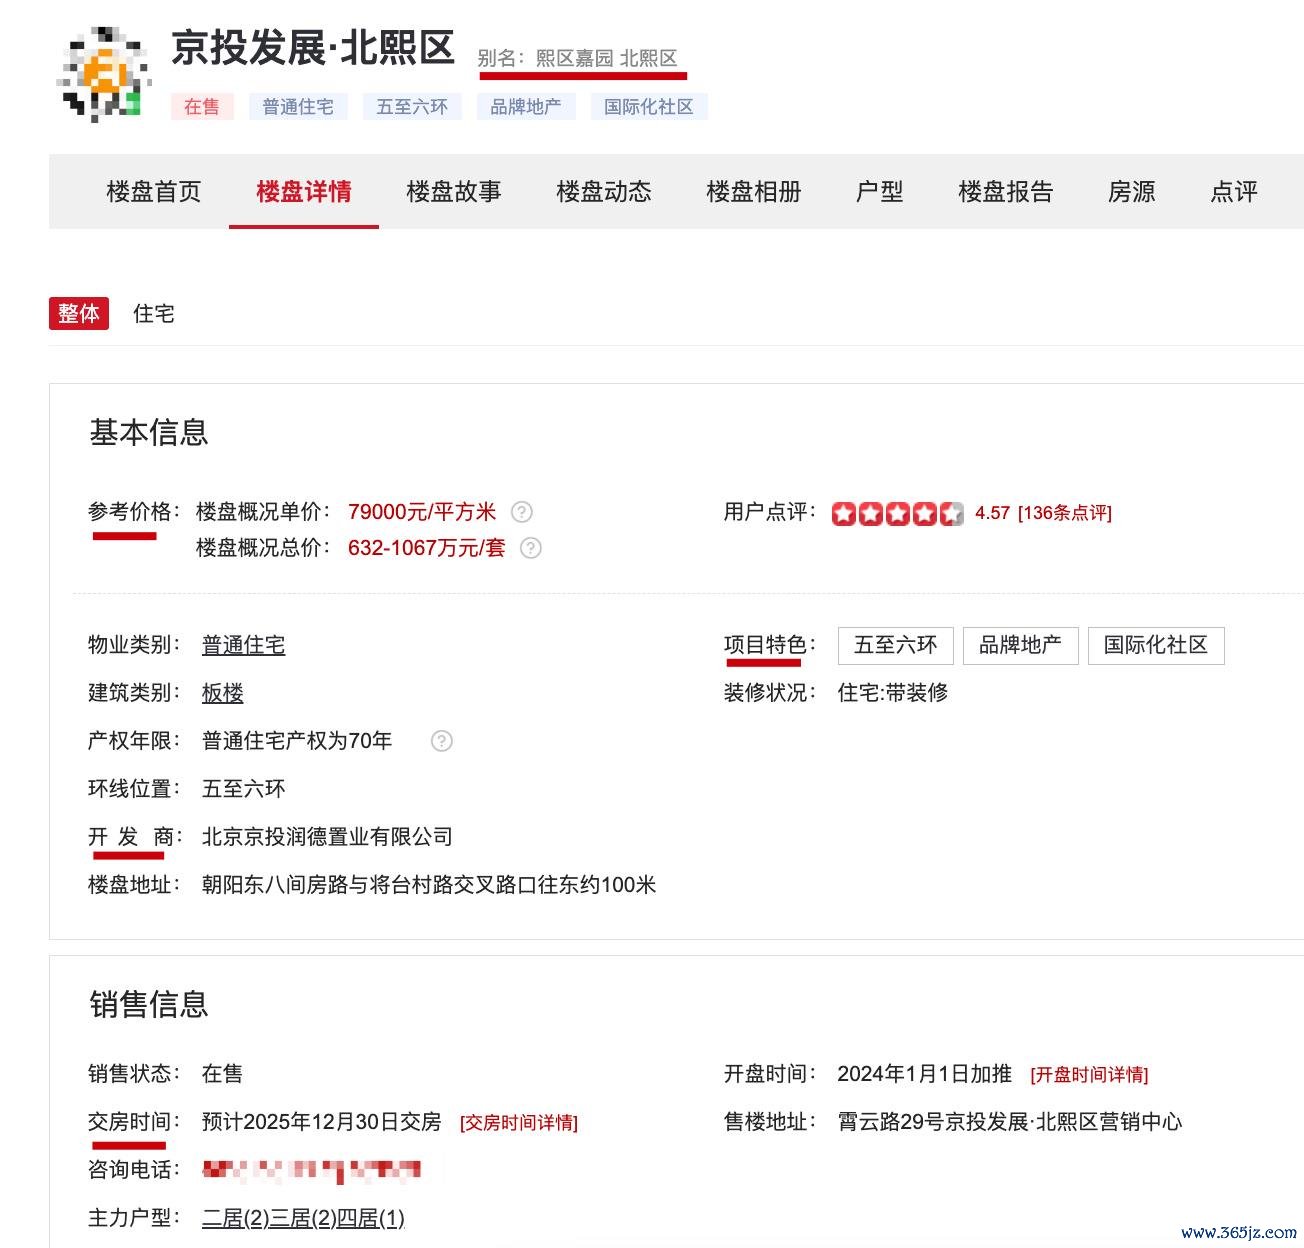1304x1248 pixels.
Task: Click 五至六环 box in 项目特色
Action: tap(896, 645)
